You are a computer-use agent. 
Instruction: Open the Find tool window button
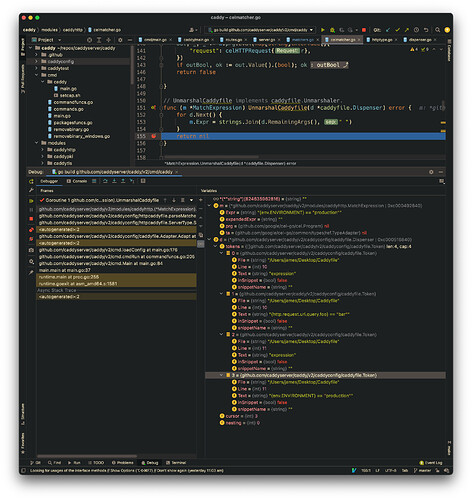coord(54,463)
